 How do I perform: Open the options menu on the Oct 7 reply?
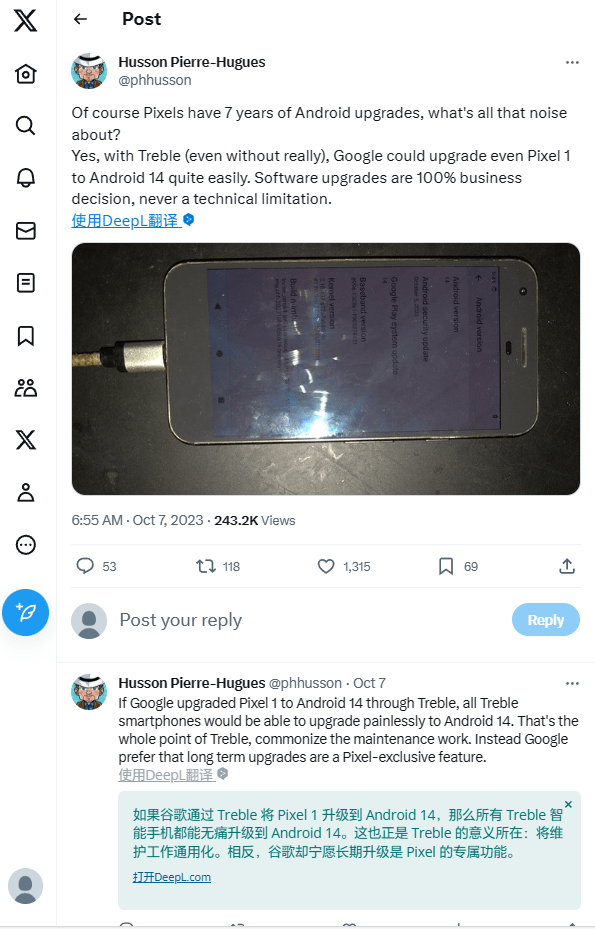pyautogui.click(x=572, y=682)
